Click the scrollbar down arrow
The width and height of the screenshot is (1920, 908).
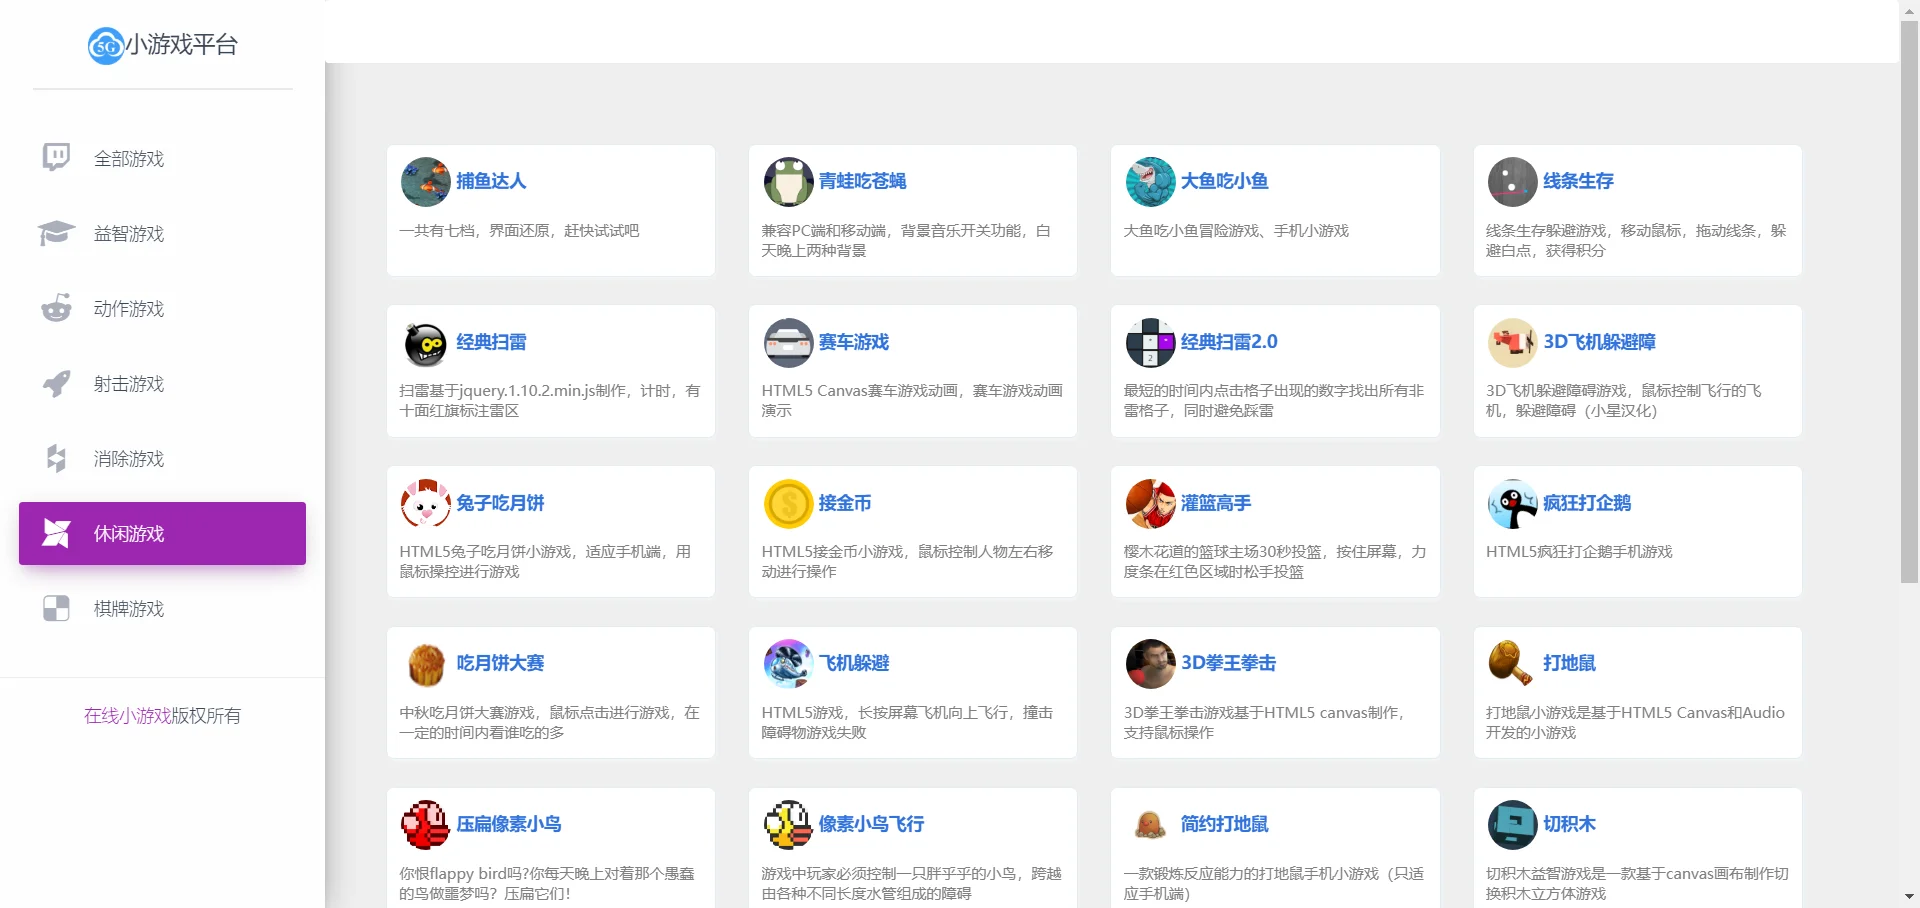1909,897
